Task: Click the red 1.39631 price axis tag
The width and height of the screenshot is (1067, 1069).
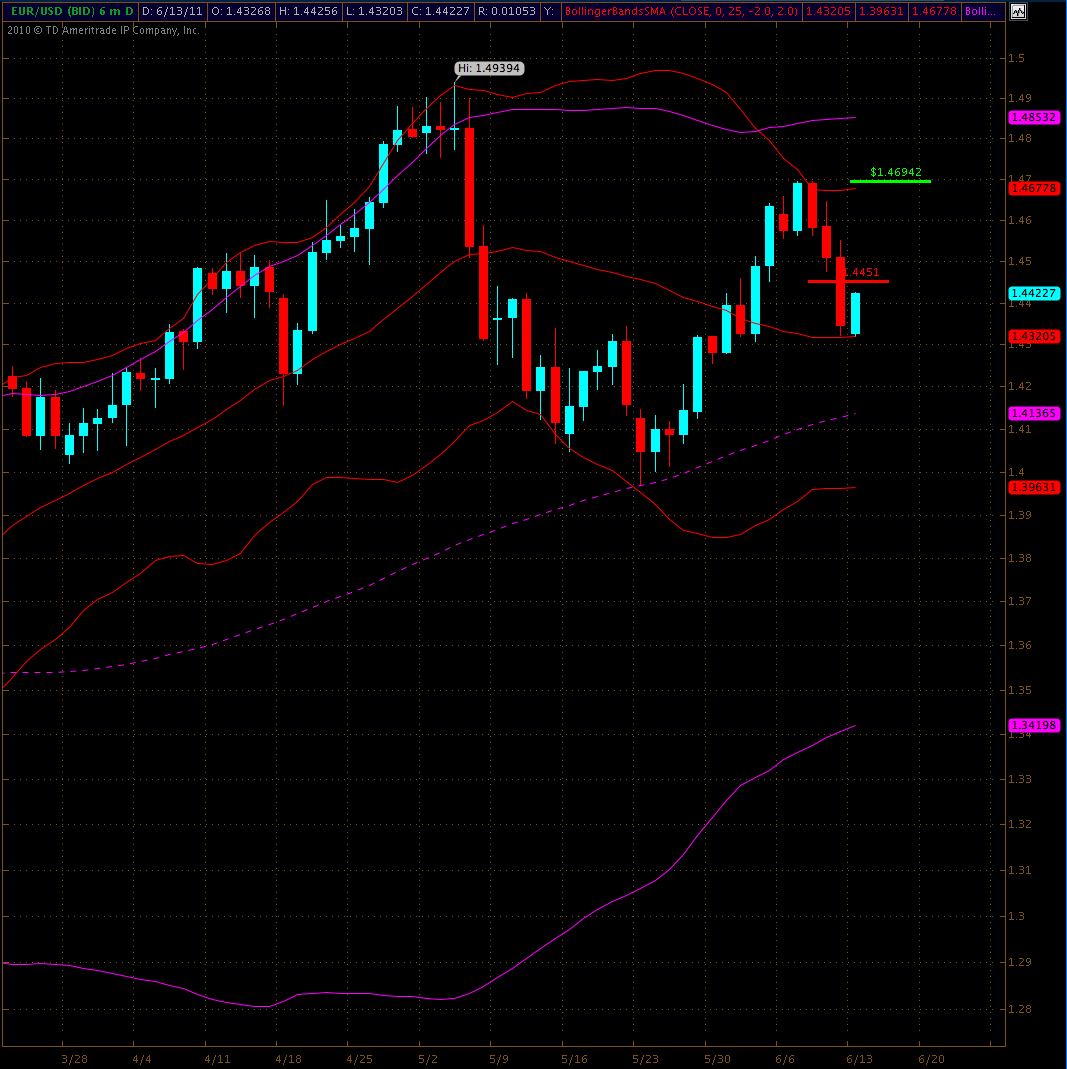Action: (1034, 487)
